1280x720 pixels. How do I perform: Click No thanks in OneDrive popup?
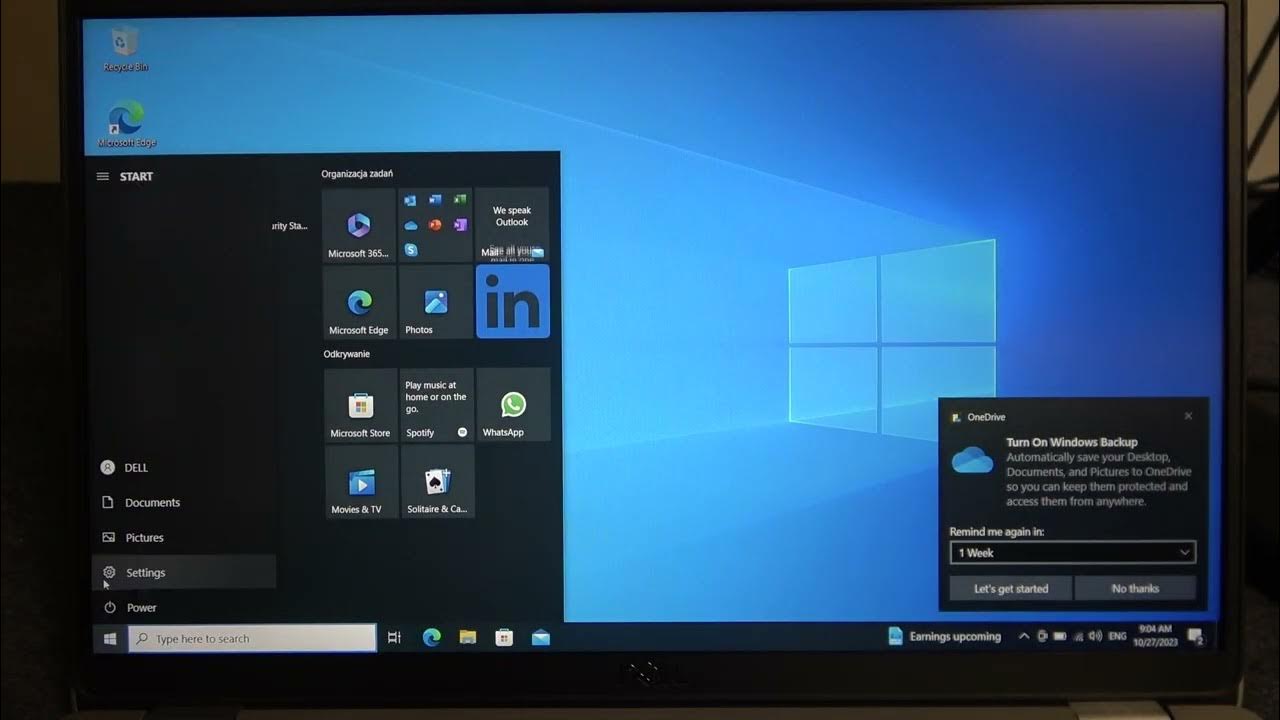pos(1135,588)
